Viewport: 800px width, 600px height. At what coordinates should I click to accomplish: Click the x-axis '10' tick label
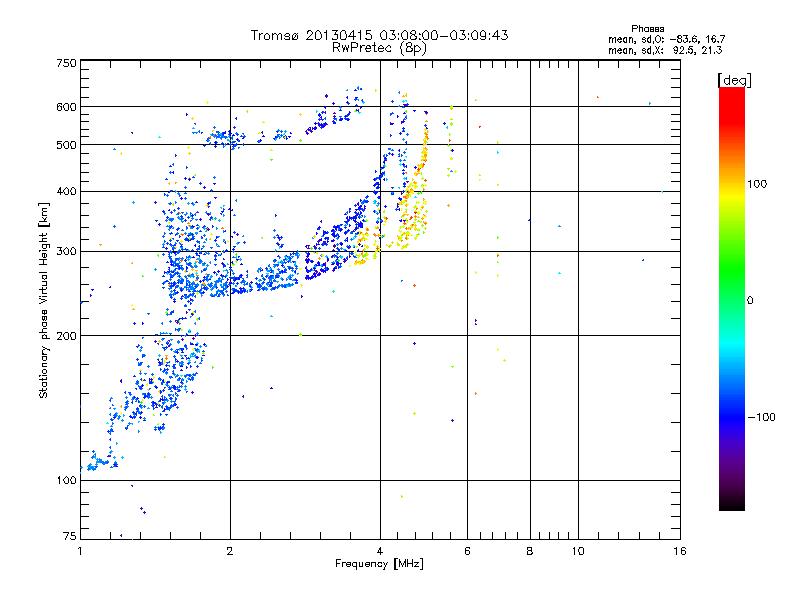pos(578,551)
